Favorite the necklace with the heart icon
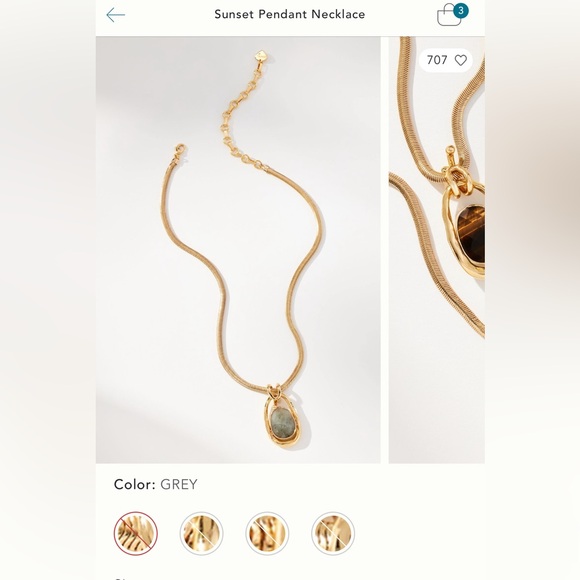 [461, 60]
